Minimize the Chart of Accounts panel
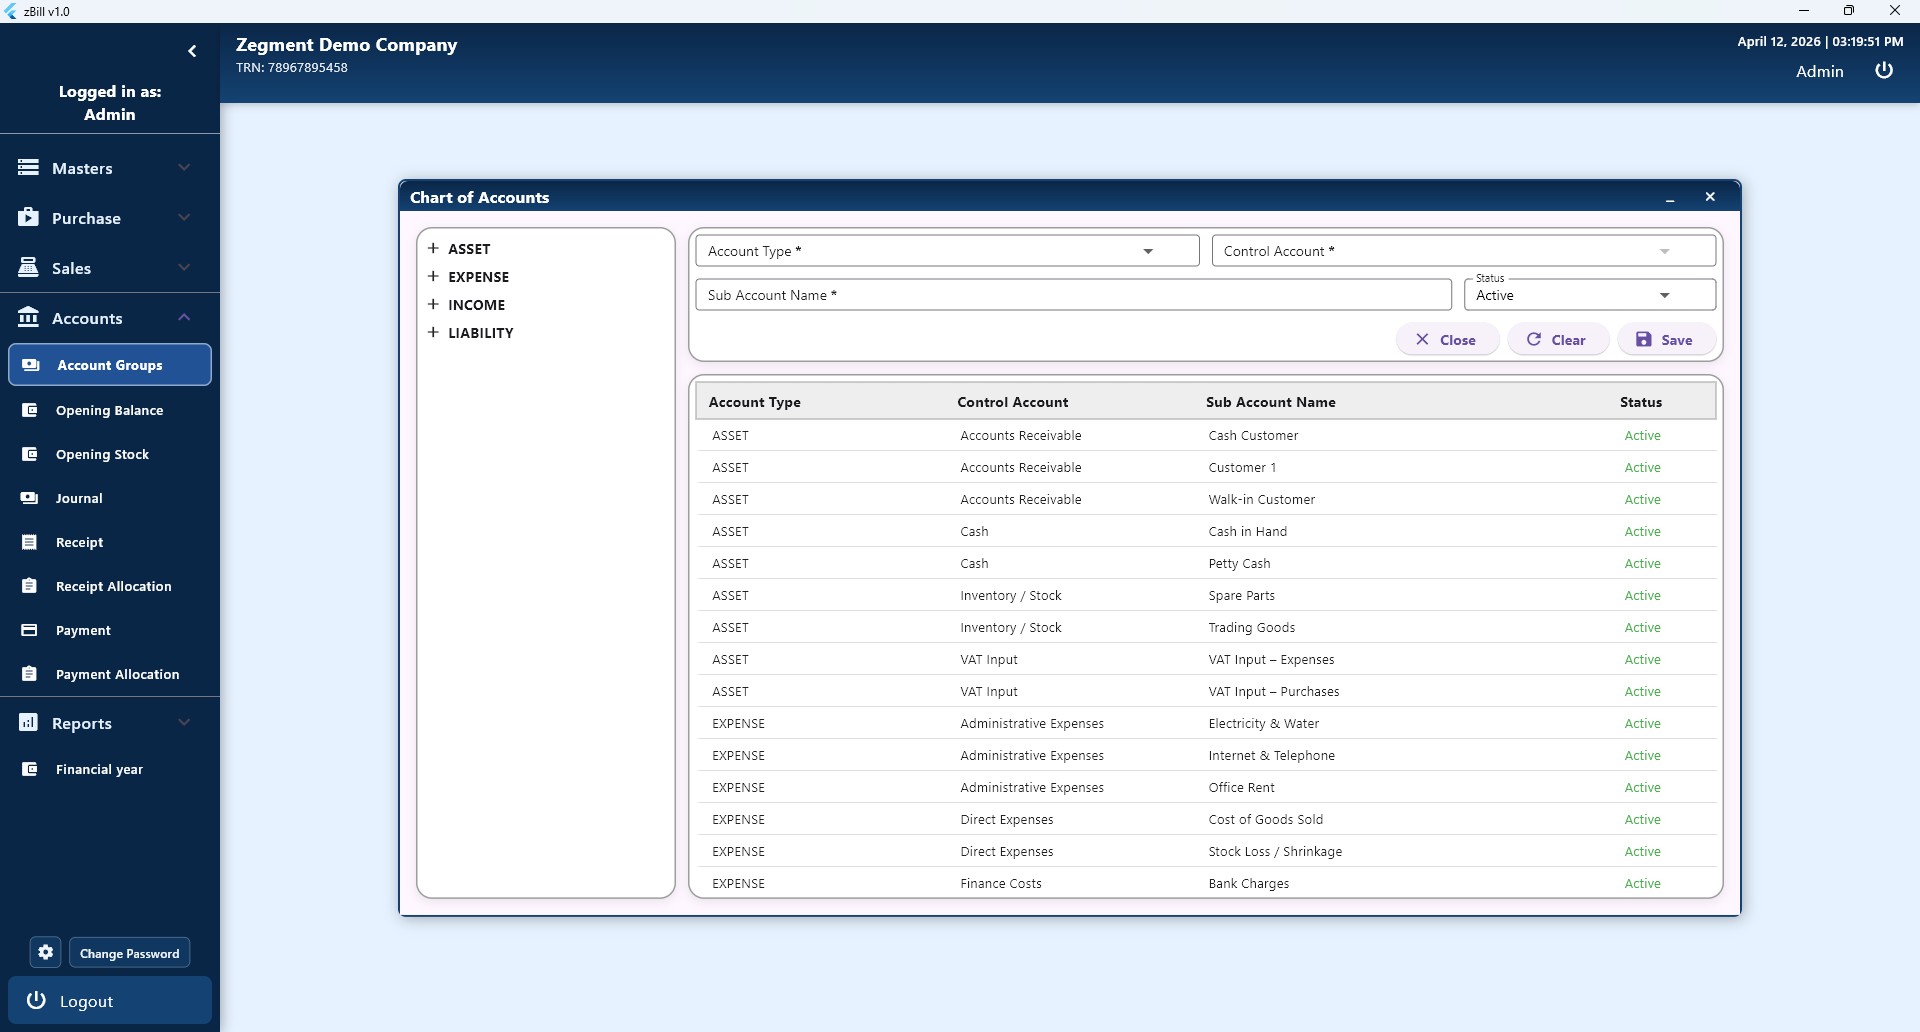Screen dimensions: 1920x1032 tap(1670, 198)
